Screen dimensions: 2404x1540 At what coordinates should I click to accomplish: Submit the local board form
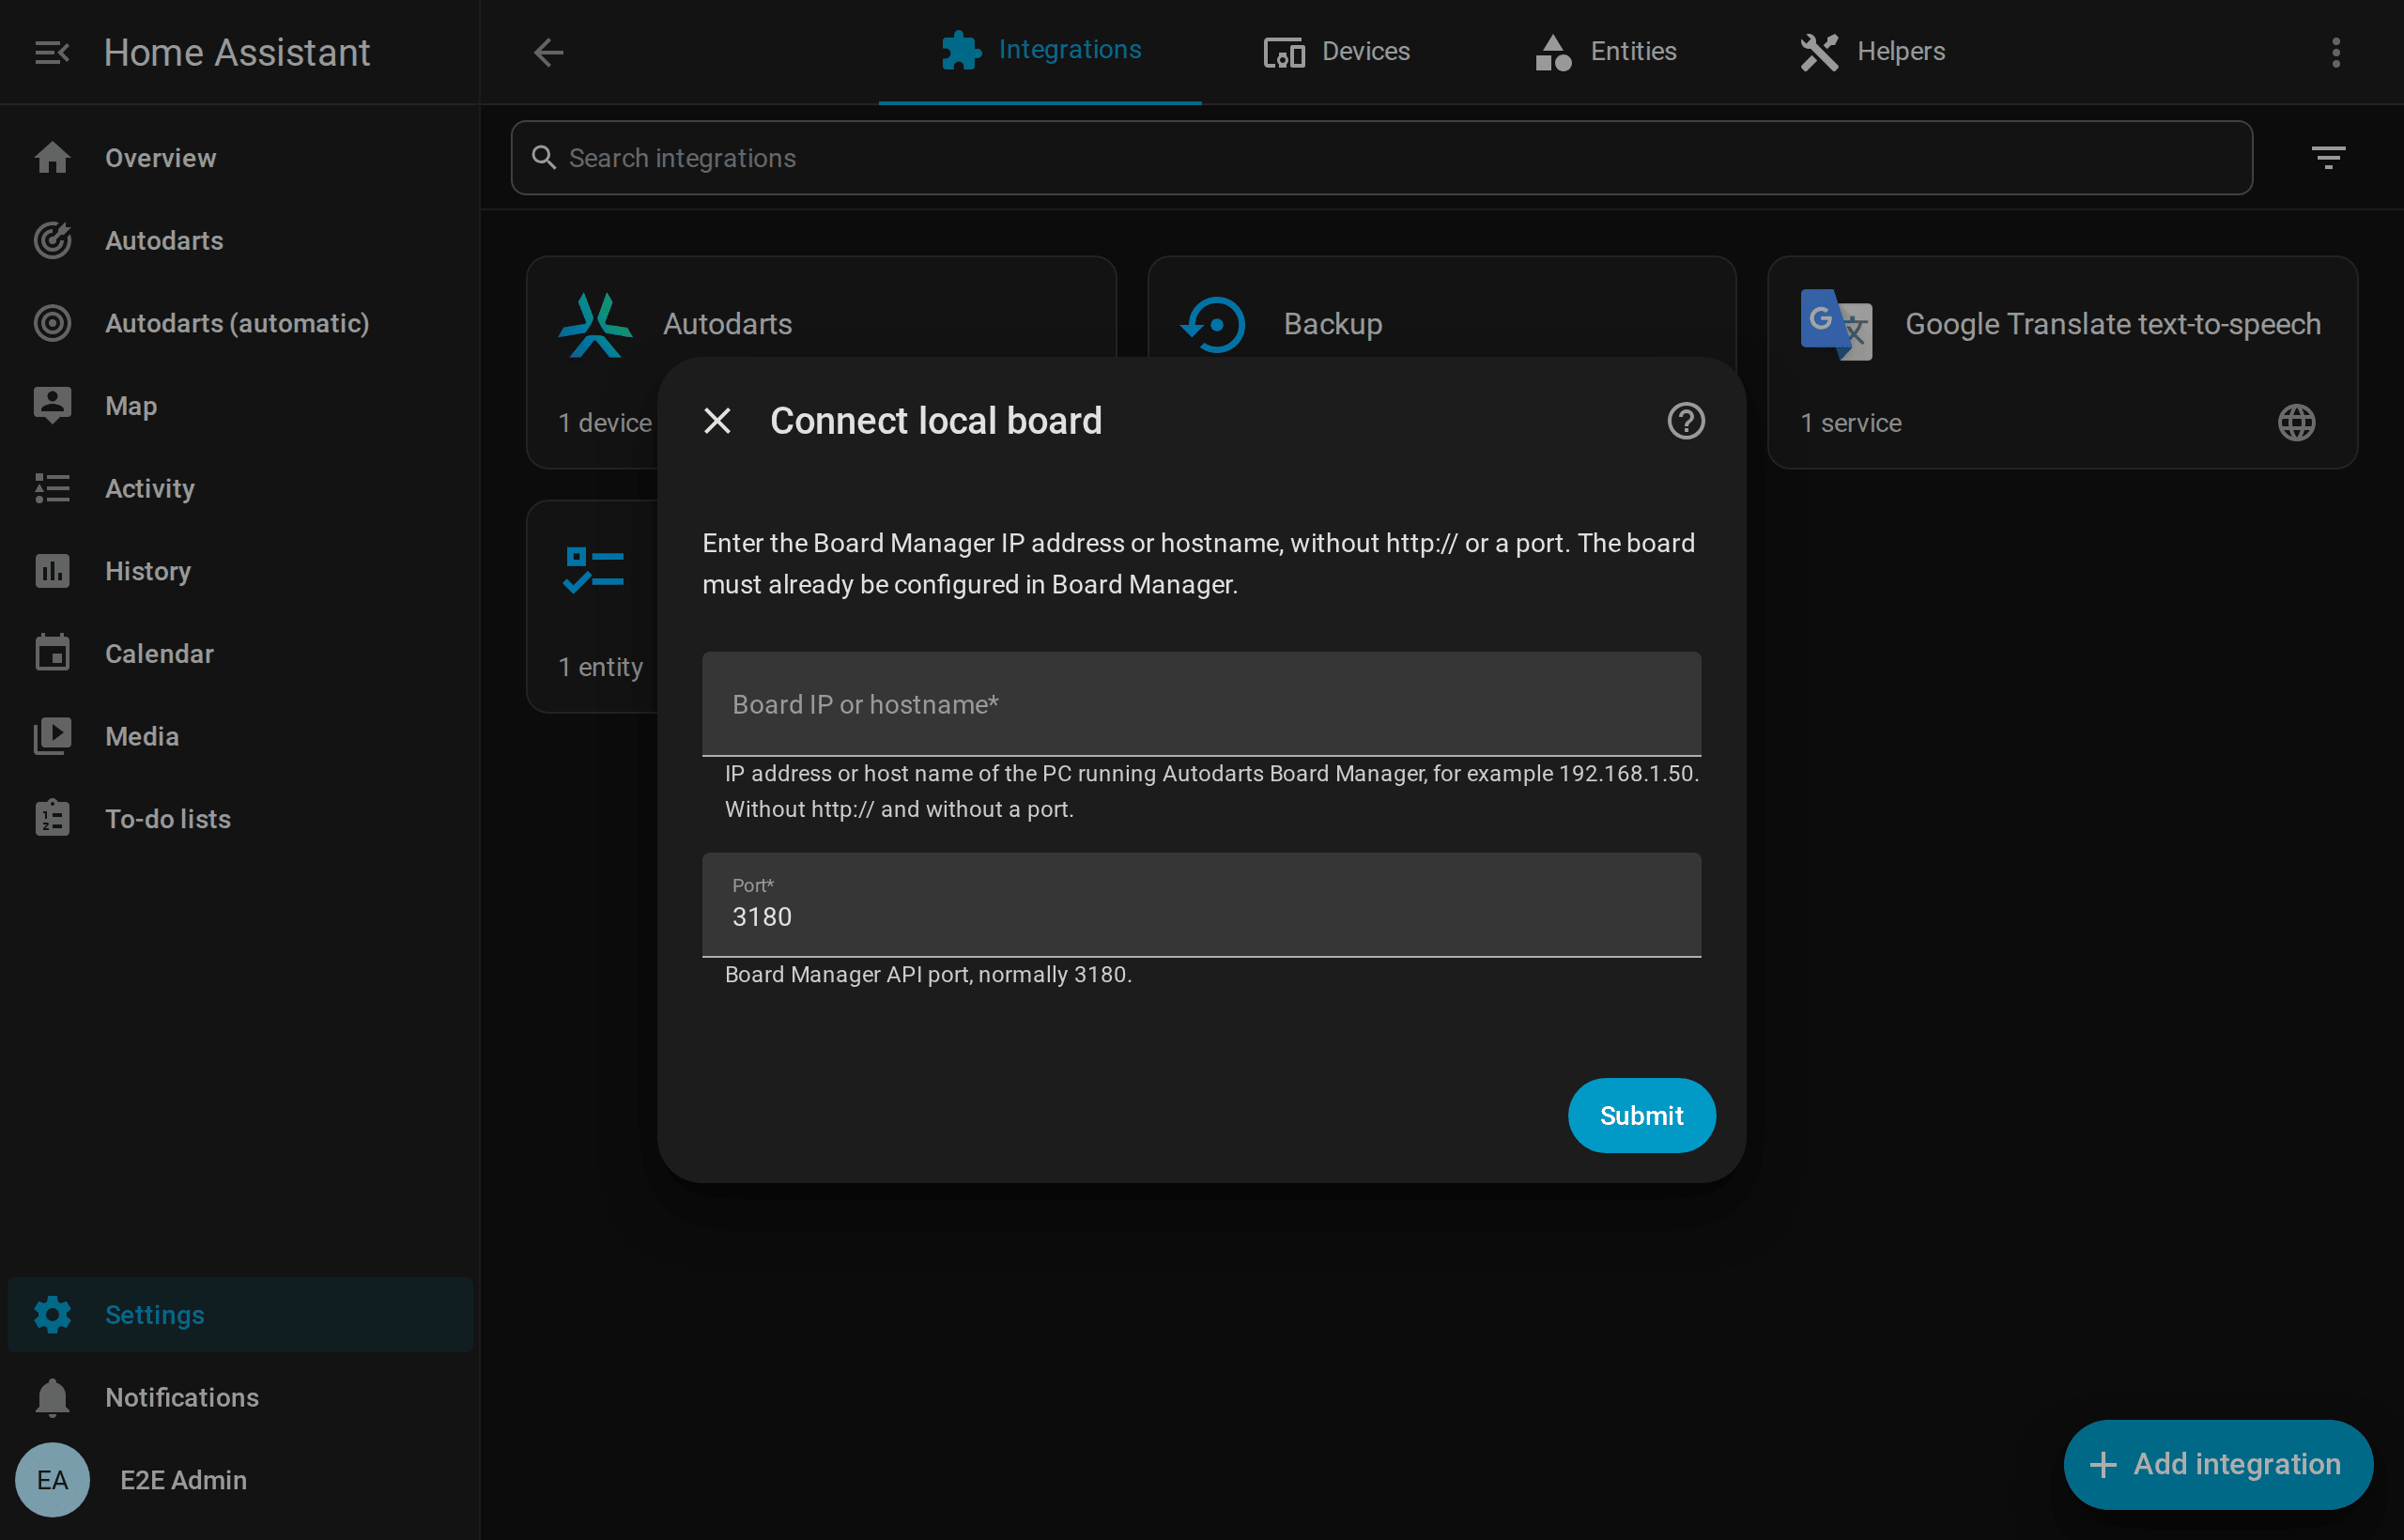[1641, 1115]
